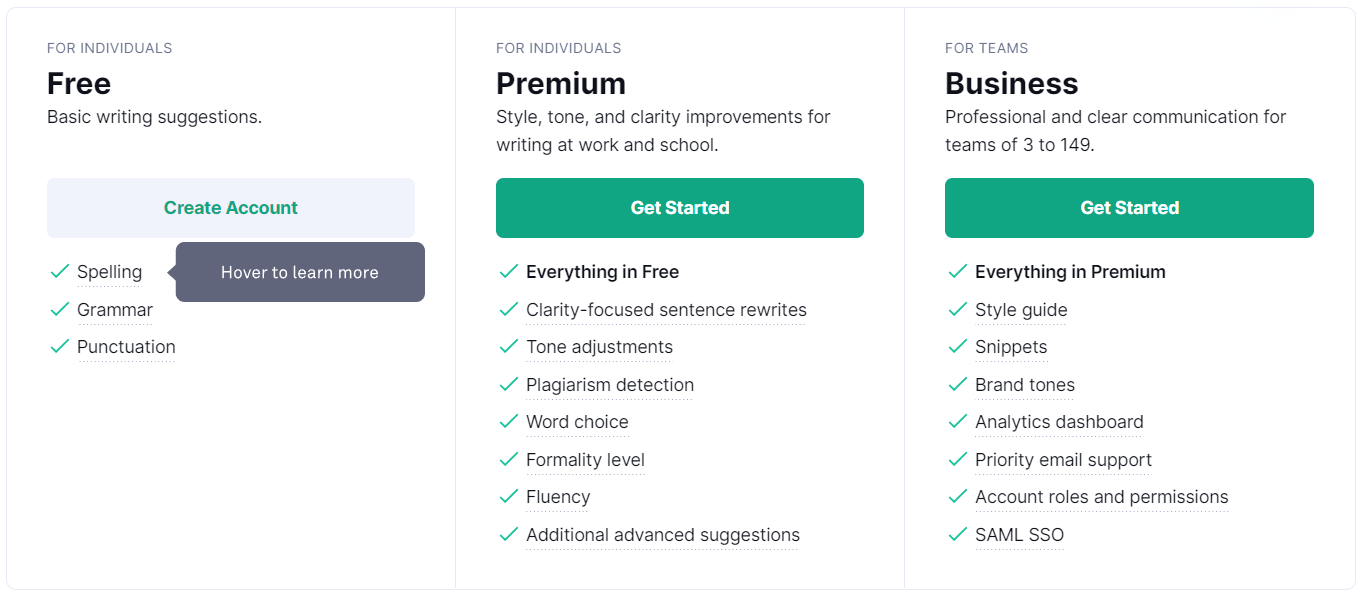Image resolution: width=1364 pixels, height=598 pixels.
Task: Click the checkmark icon beside Grammar
Action: [59, 309]
